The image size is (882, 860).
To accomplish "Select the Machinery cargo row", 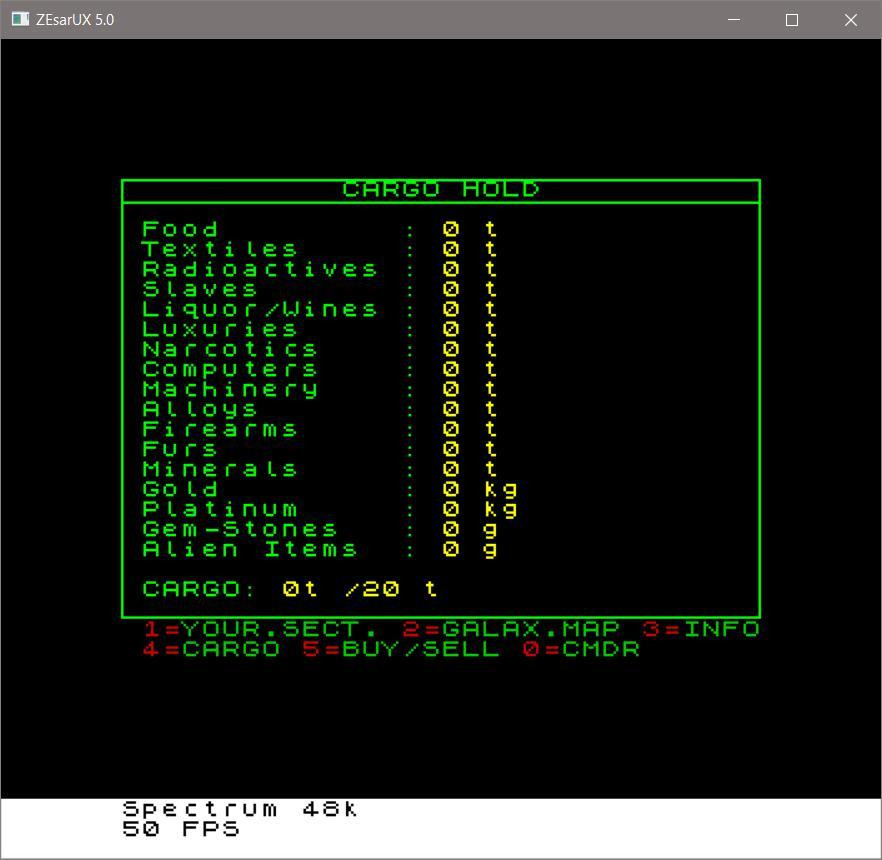I will point(320,389).
